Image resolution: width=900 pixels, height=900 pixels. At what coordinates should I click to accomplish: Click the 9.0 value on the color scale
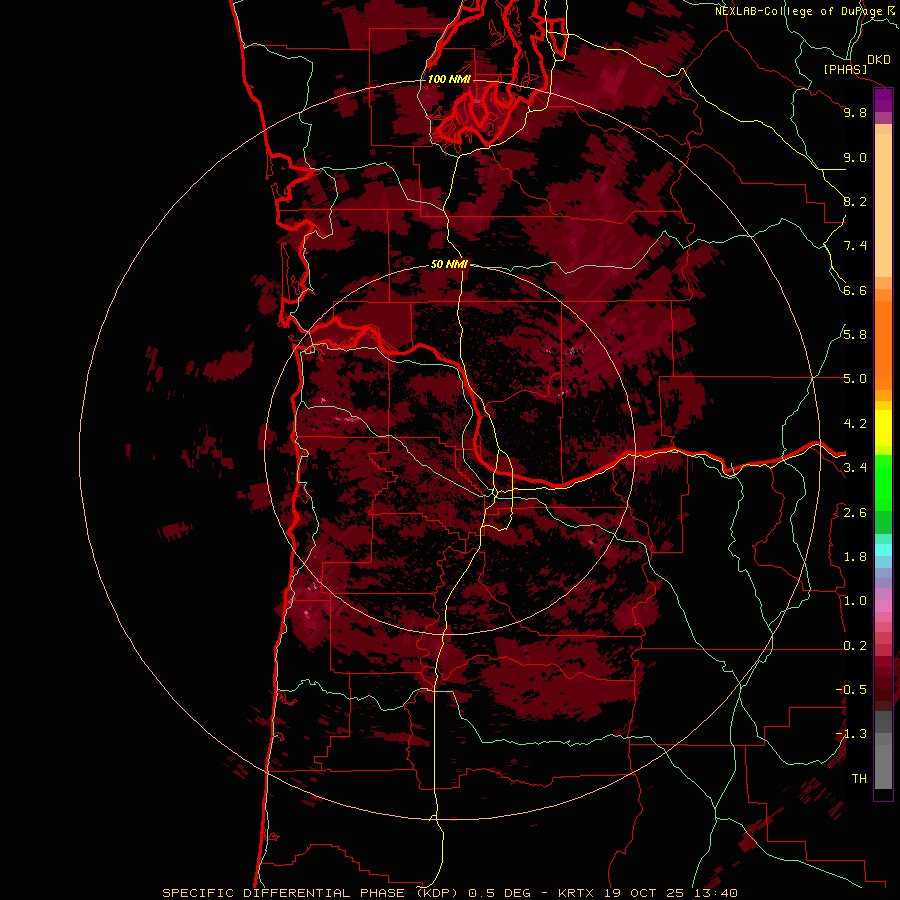[855, 157]
